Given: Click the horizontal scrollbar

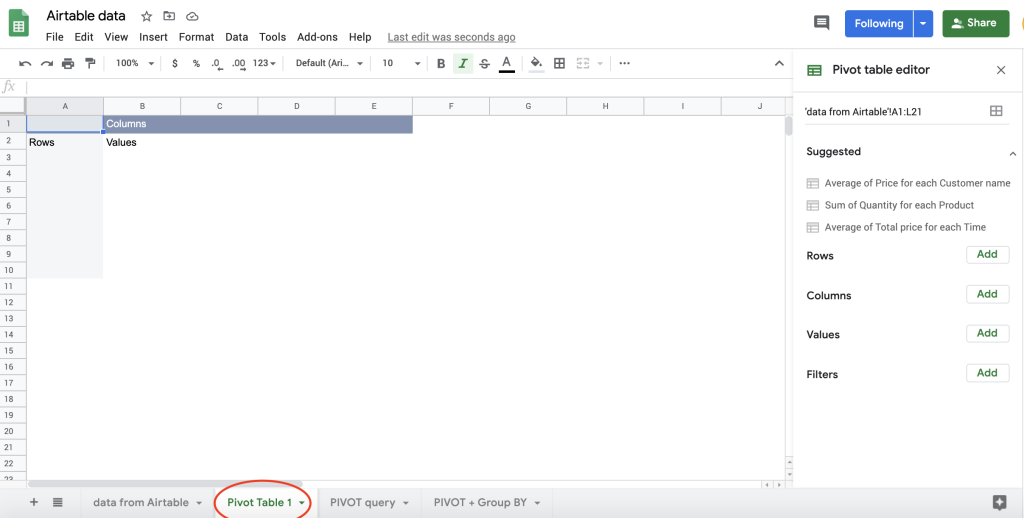Looking at the screenshot, I should pos(165,484).
